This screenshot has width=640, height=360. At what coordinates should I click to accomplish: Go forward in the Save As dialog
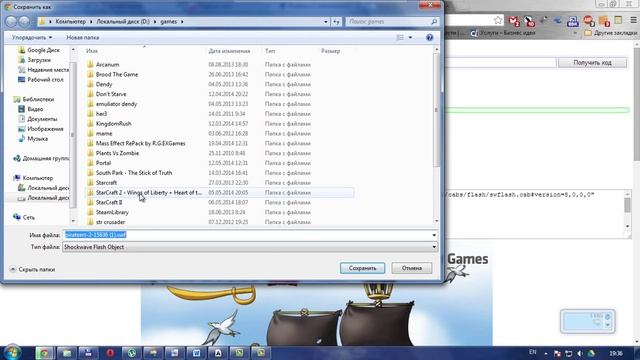(24, 21)
